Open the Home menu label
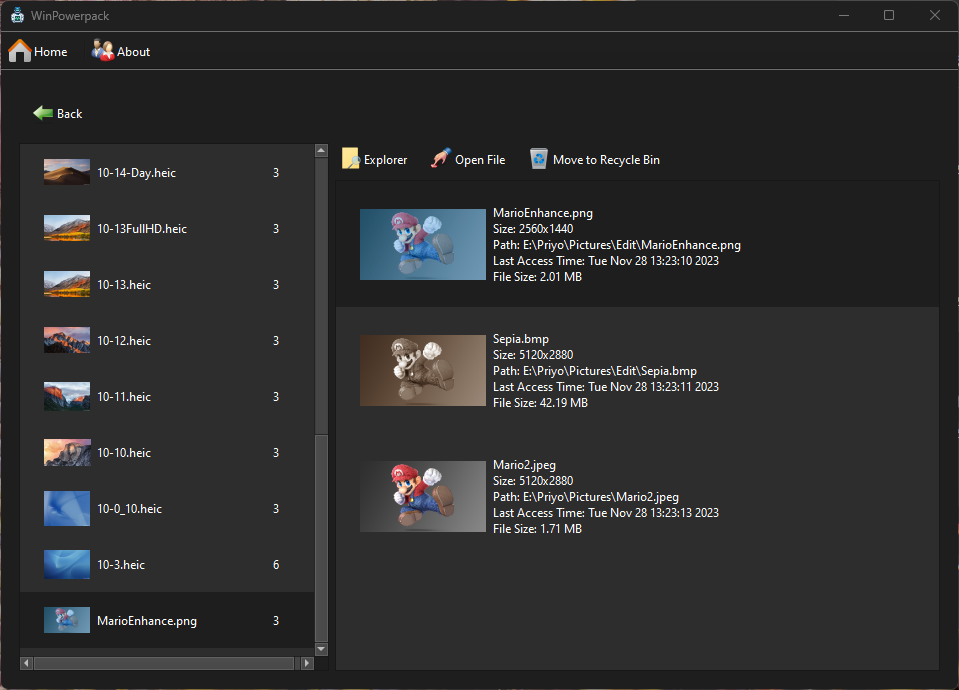Image resolution: width=959 pixels, height=690 pixels. [x=51, y=52]
